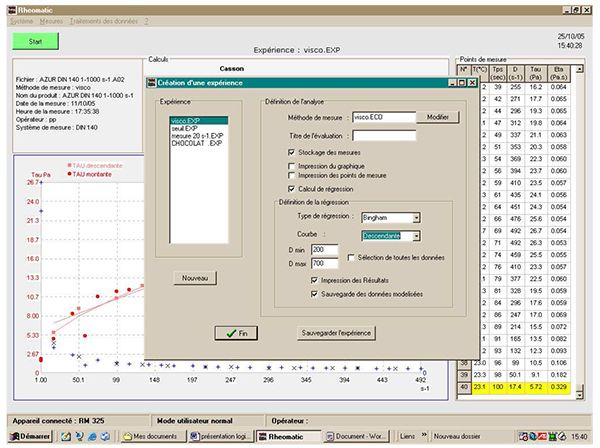Click the taskbar clock showing 15:40
This screenshot has height=448, width=600.
click(x=579, y=436)
